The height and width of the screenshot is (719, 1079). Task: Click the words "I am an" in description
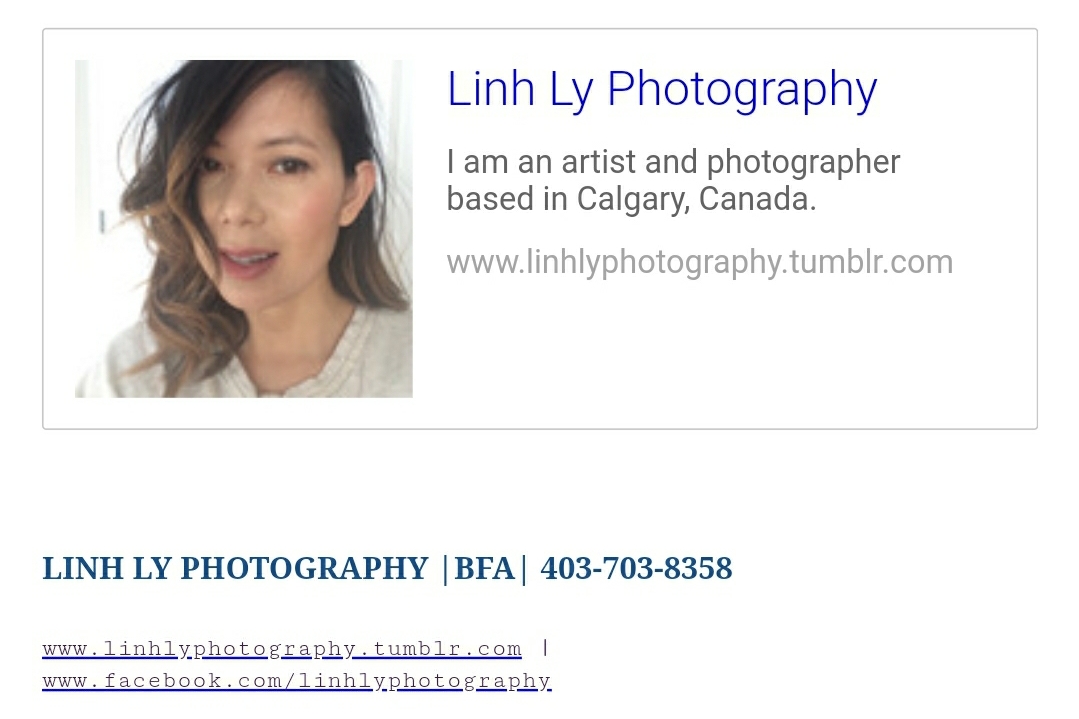pos(500,162)
